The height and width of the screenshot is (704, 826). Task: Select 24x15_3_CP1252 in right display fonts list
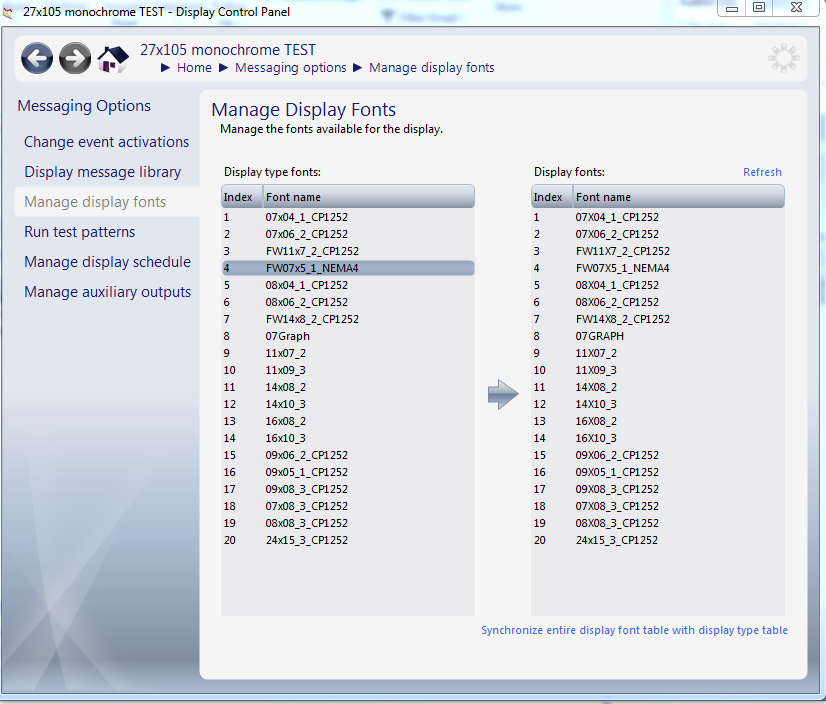coord(617,540)
